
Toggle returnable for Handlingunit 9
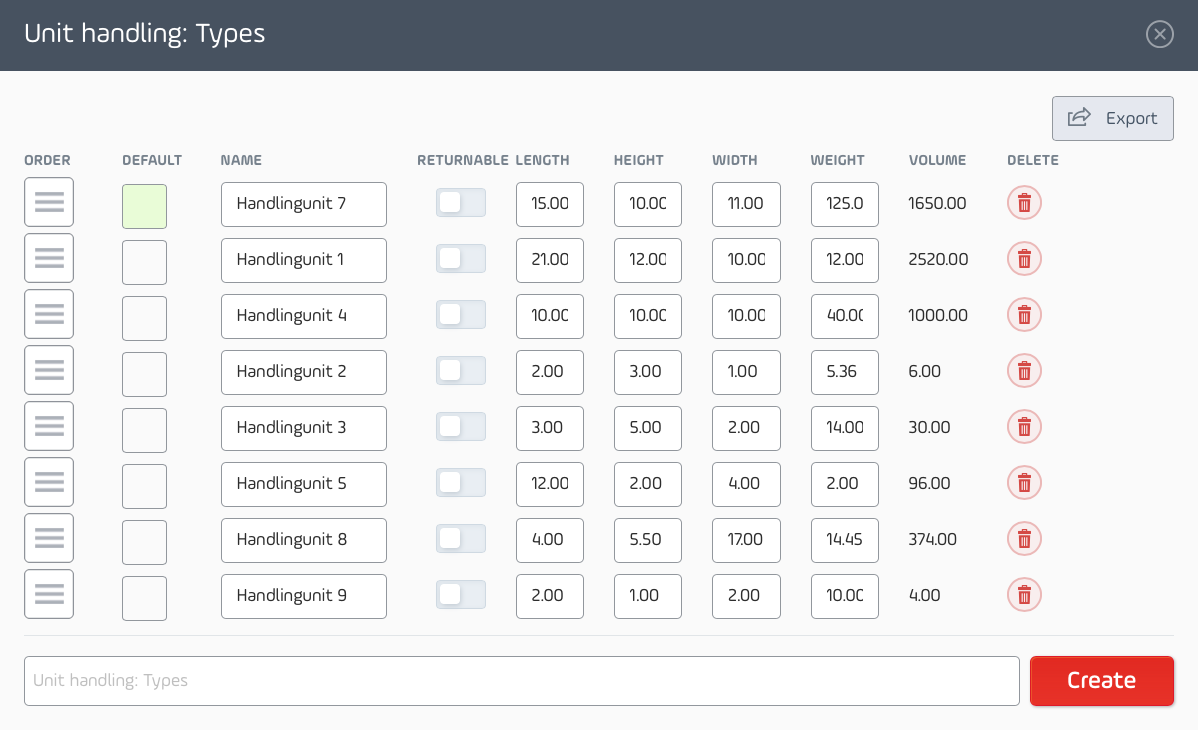(461, 595)
